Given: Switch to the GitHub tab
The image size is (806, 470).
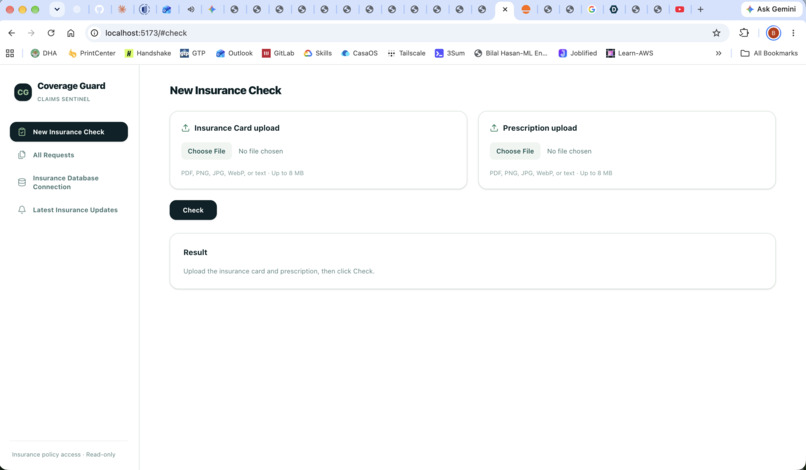Looking at the screenshot, I should (99, 9).
